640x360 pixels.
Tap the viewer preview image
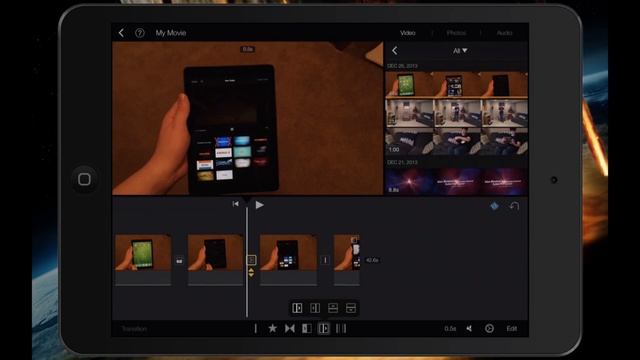click(x=248, y=118)
